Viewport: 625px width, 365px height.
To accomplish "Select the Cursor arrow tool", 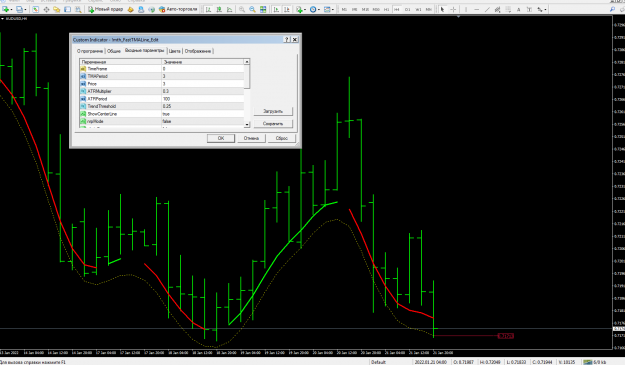I will [x=442, y=9].
